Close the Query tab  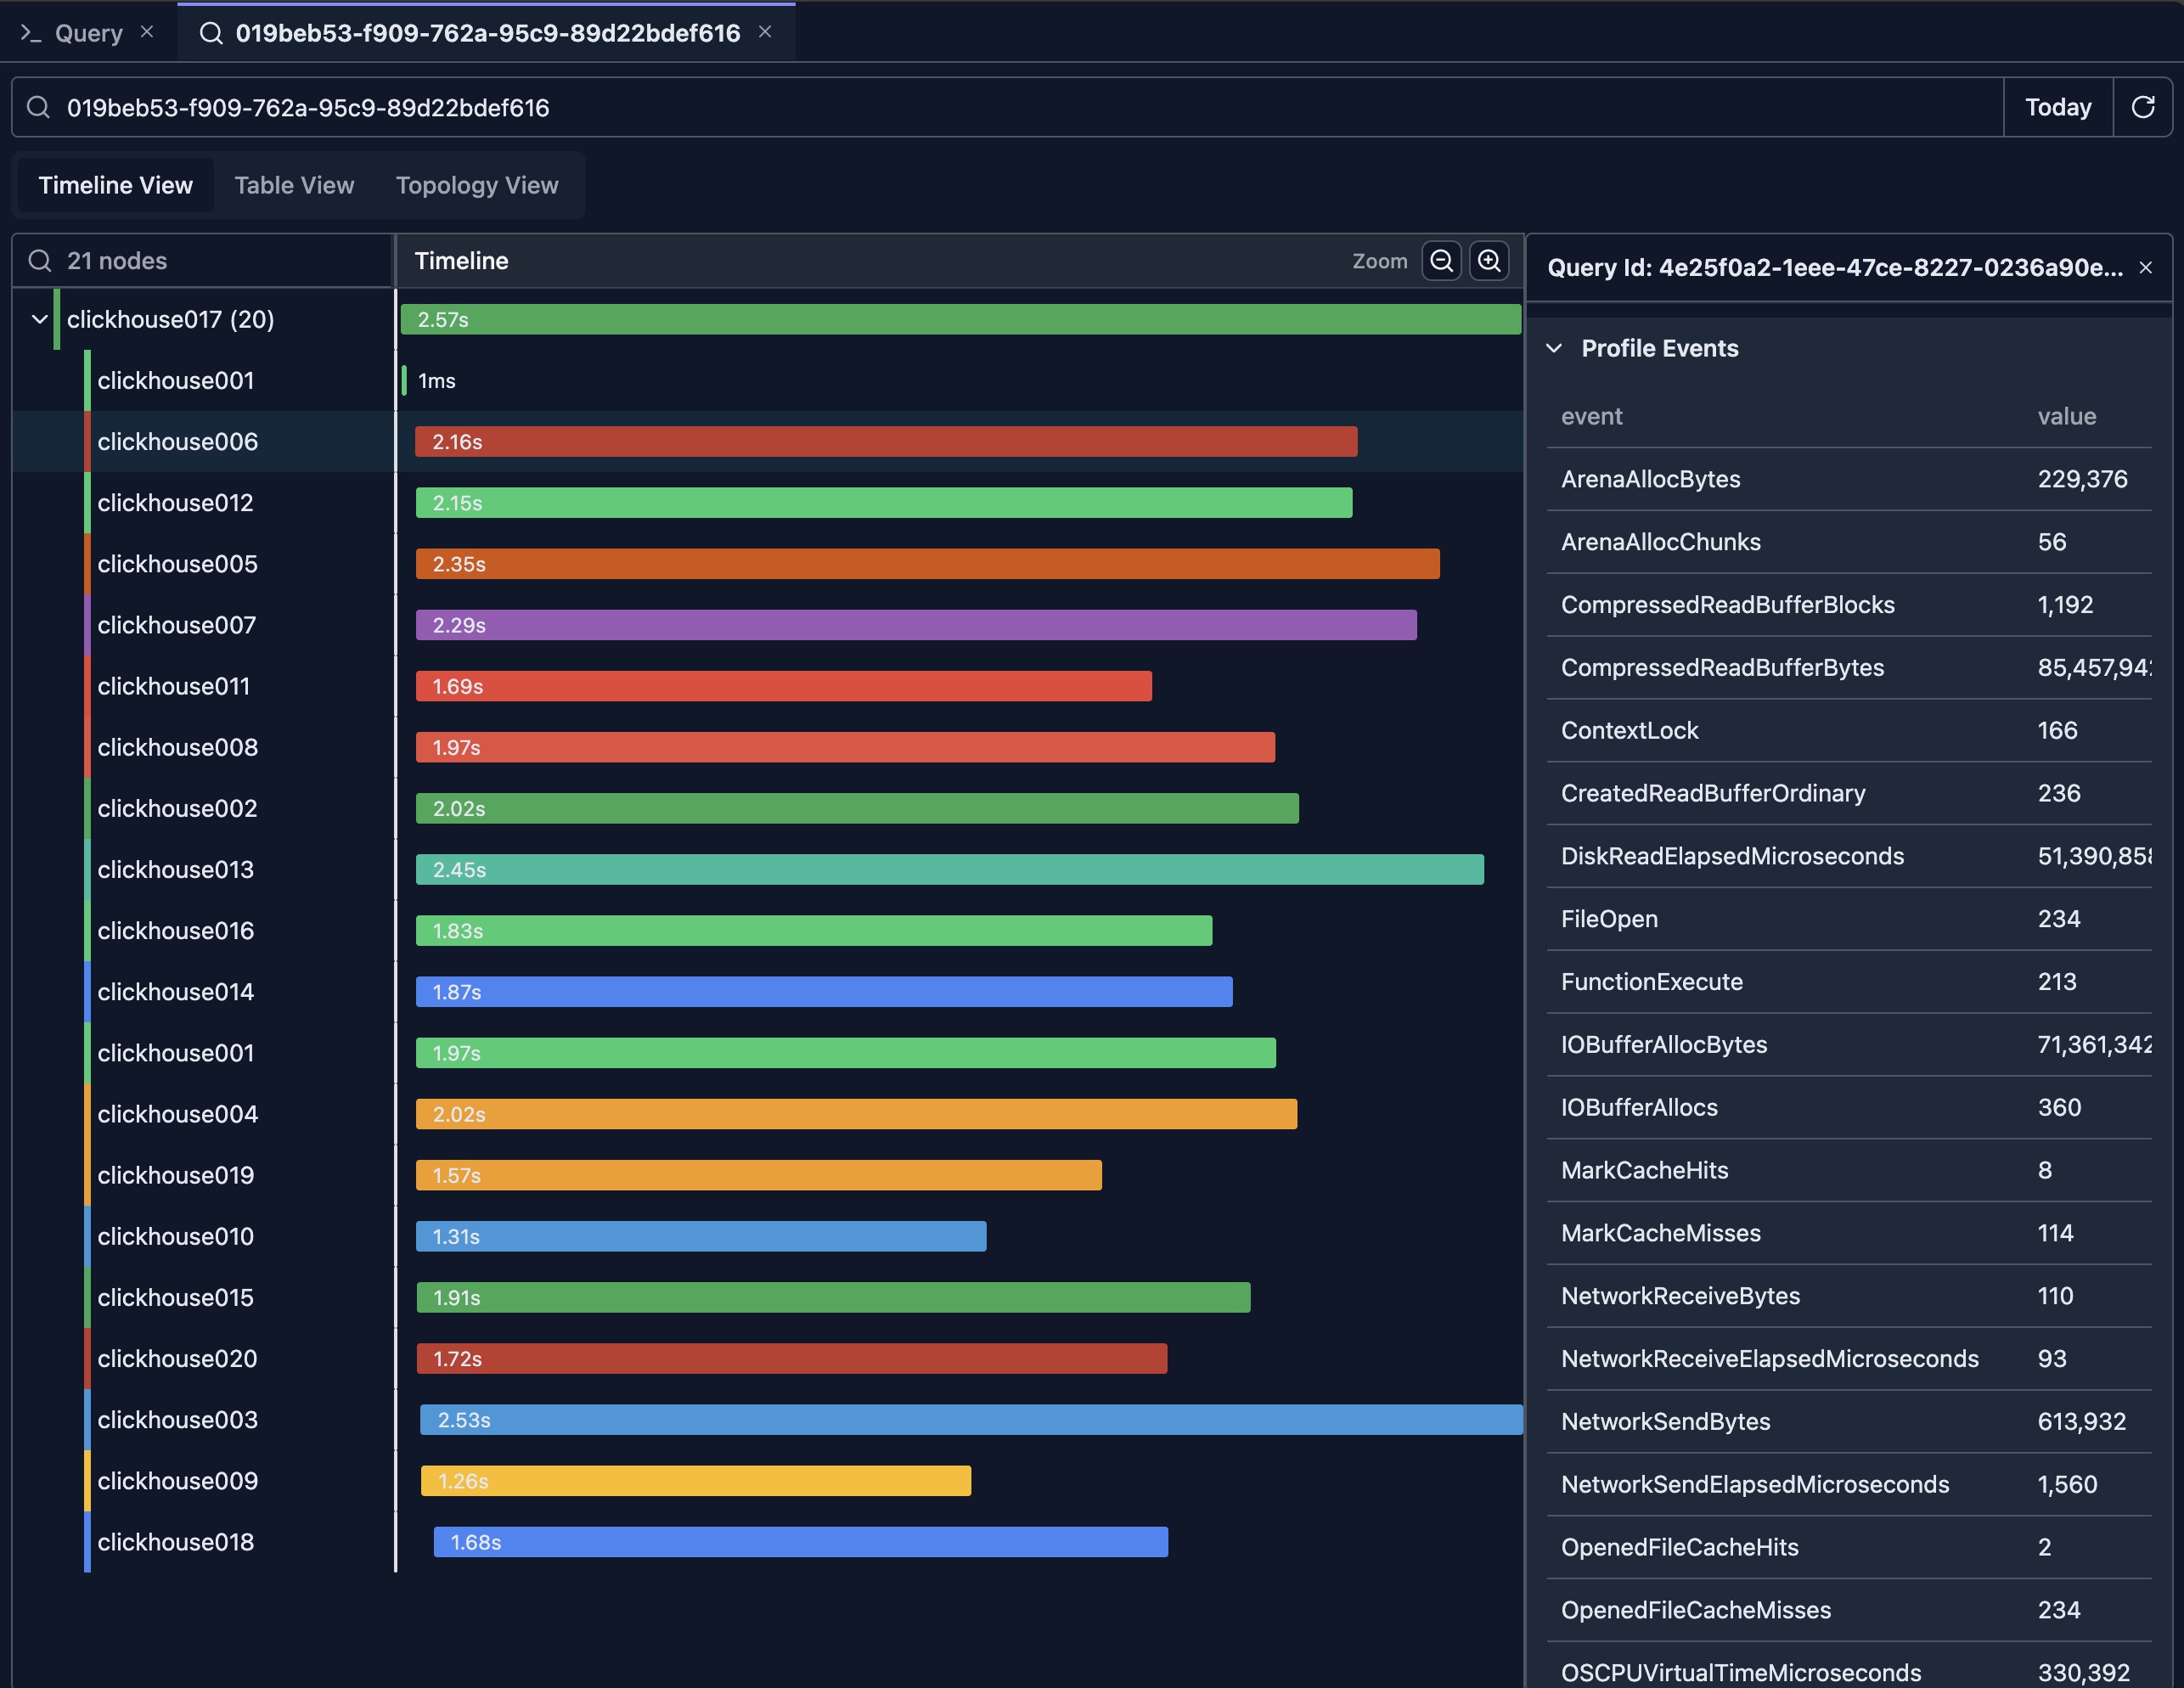click(x=147, y=31)
